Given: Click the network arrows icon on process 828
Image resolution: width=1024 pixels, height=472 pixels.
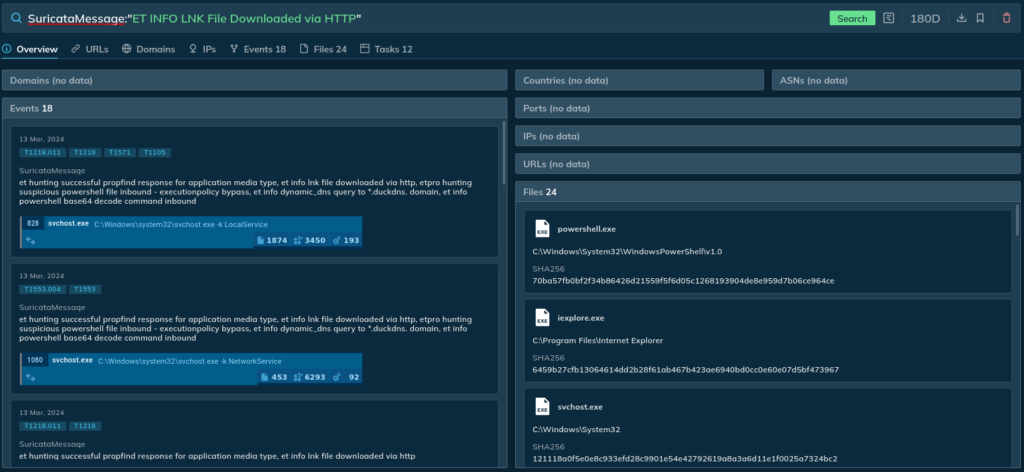Looking at the screenshot, I should click(31, 240).
